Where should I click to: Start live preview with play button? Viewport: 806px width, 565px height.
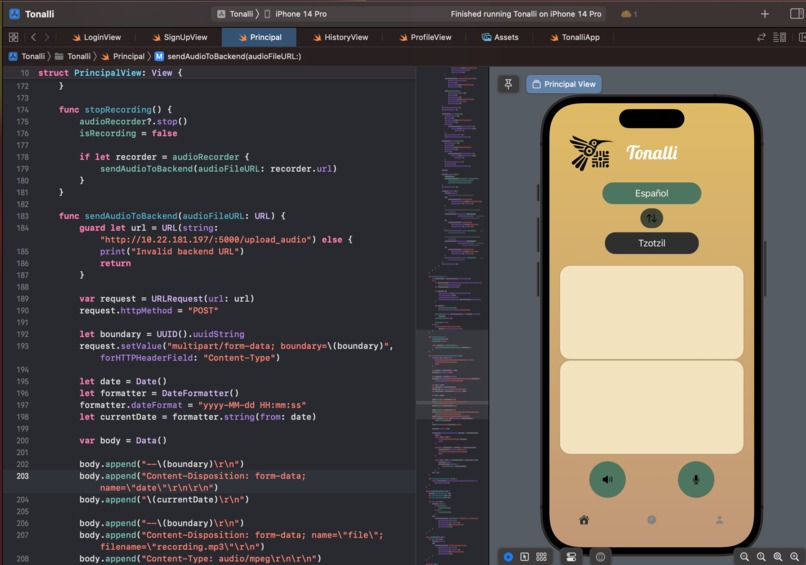point(508,557)
